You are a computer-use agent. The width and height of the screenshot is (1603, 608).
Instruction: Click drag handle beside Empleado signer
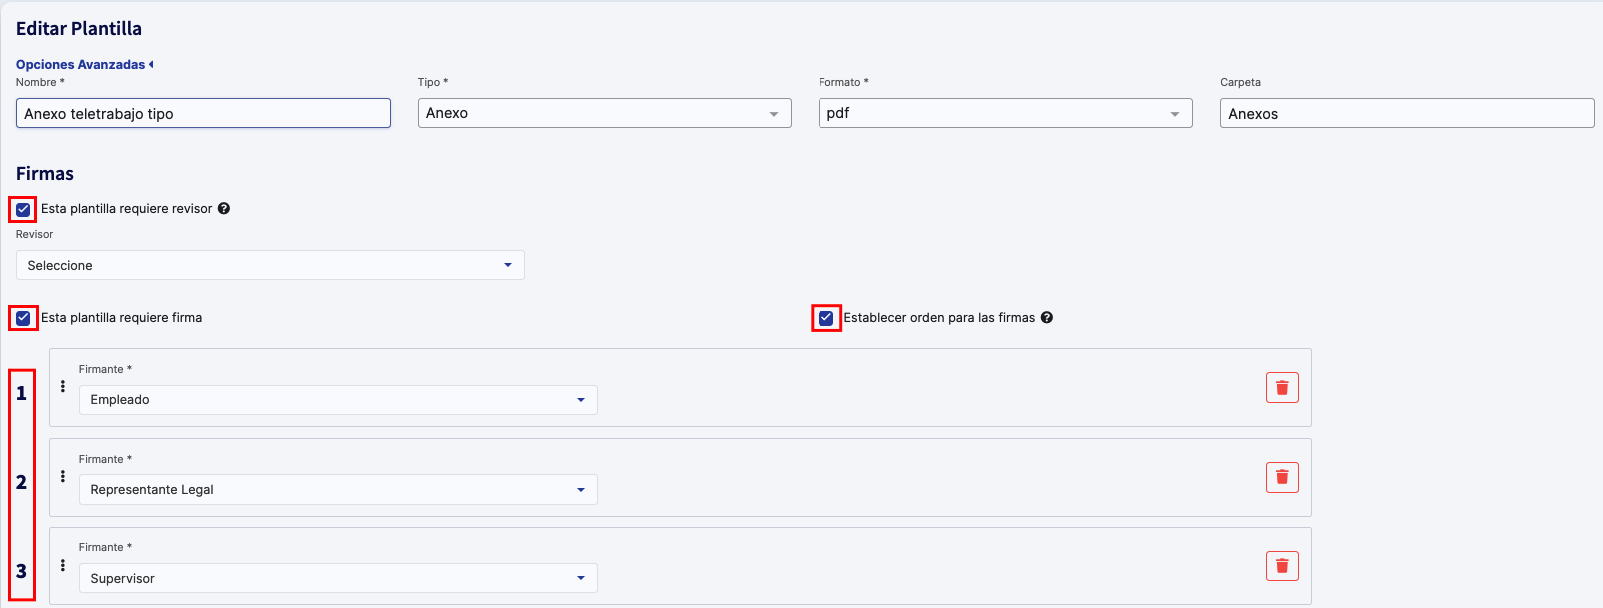coord(63,387)
